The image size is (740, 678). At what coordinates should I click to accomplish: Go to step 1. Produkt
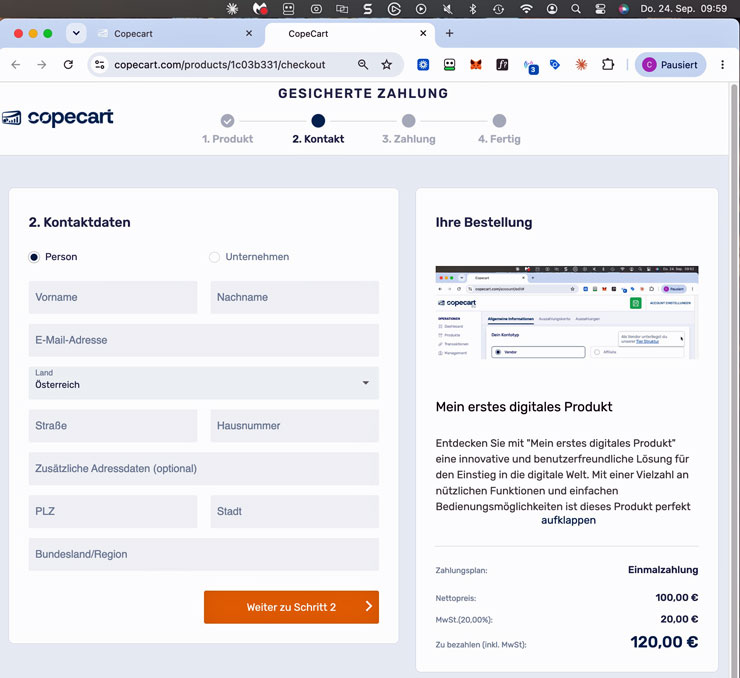(x=227, y=129)
